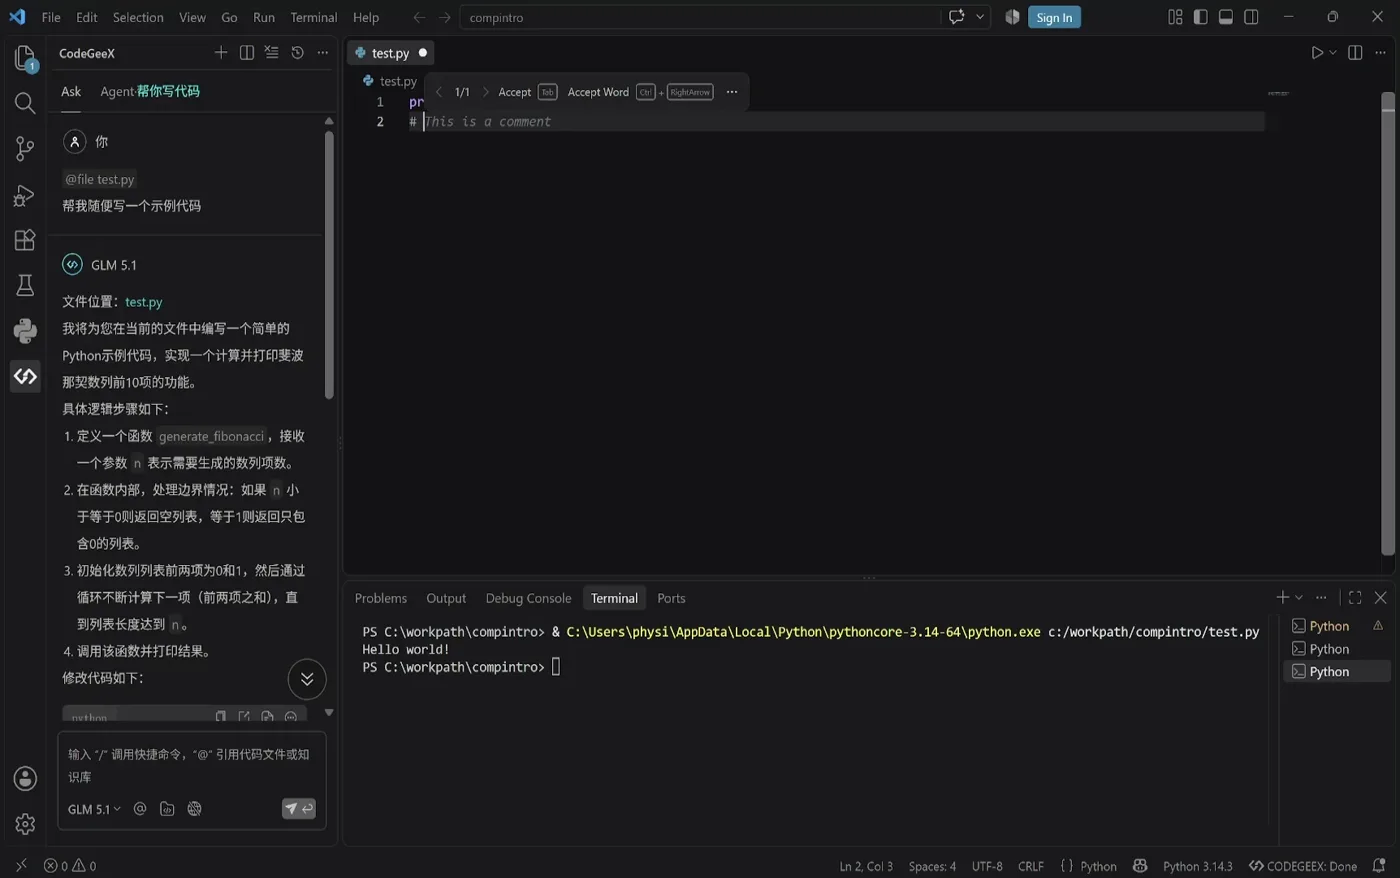Click the Sign In button

click(1054, 17)
